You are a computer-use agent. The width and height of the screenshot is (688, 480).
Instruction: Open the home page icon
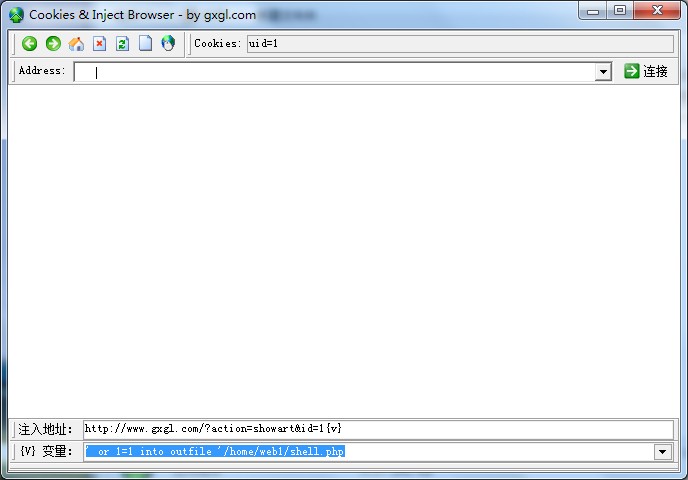point(76,43)
